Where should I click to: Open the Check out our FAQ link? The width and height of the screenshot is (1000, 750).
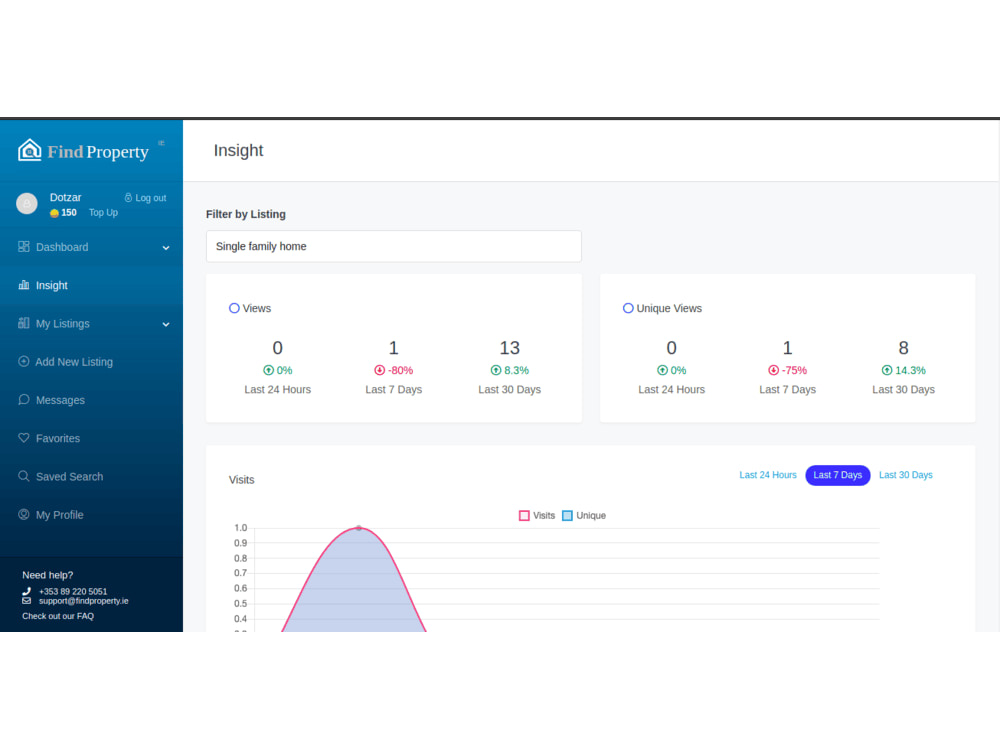(x=58, y=616)
